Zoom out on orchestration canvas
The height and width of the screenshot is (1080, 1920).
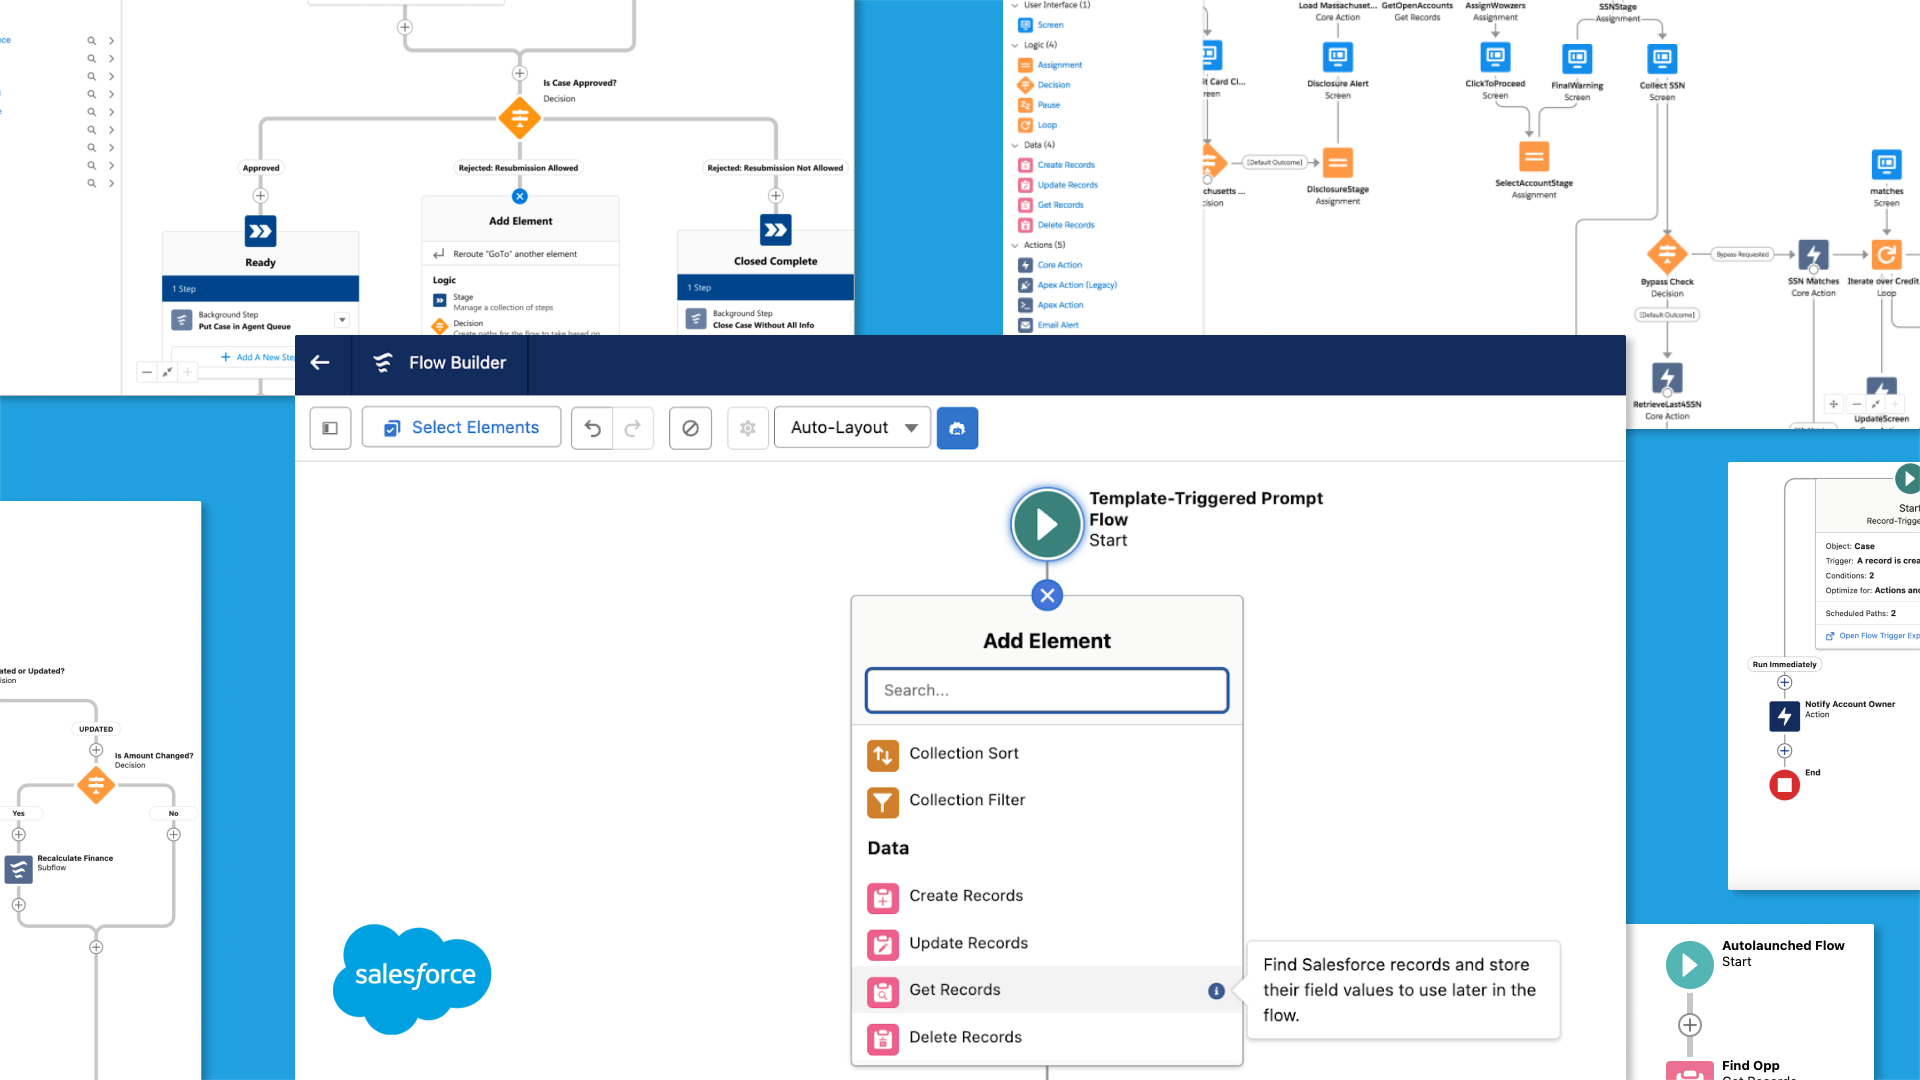click(147, 372)
